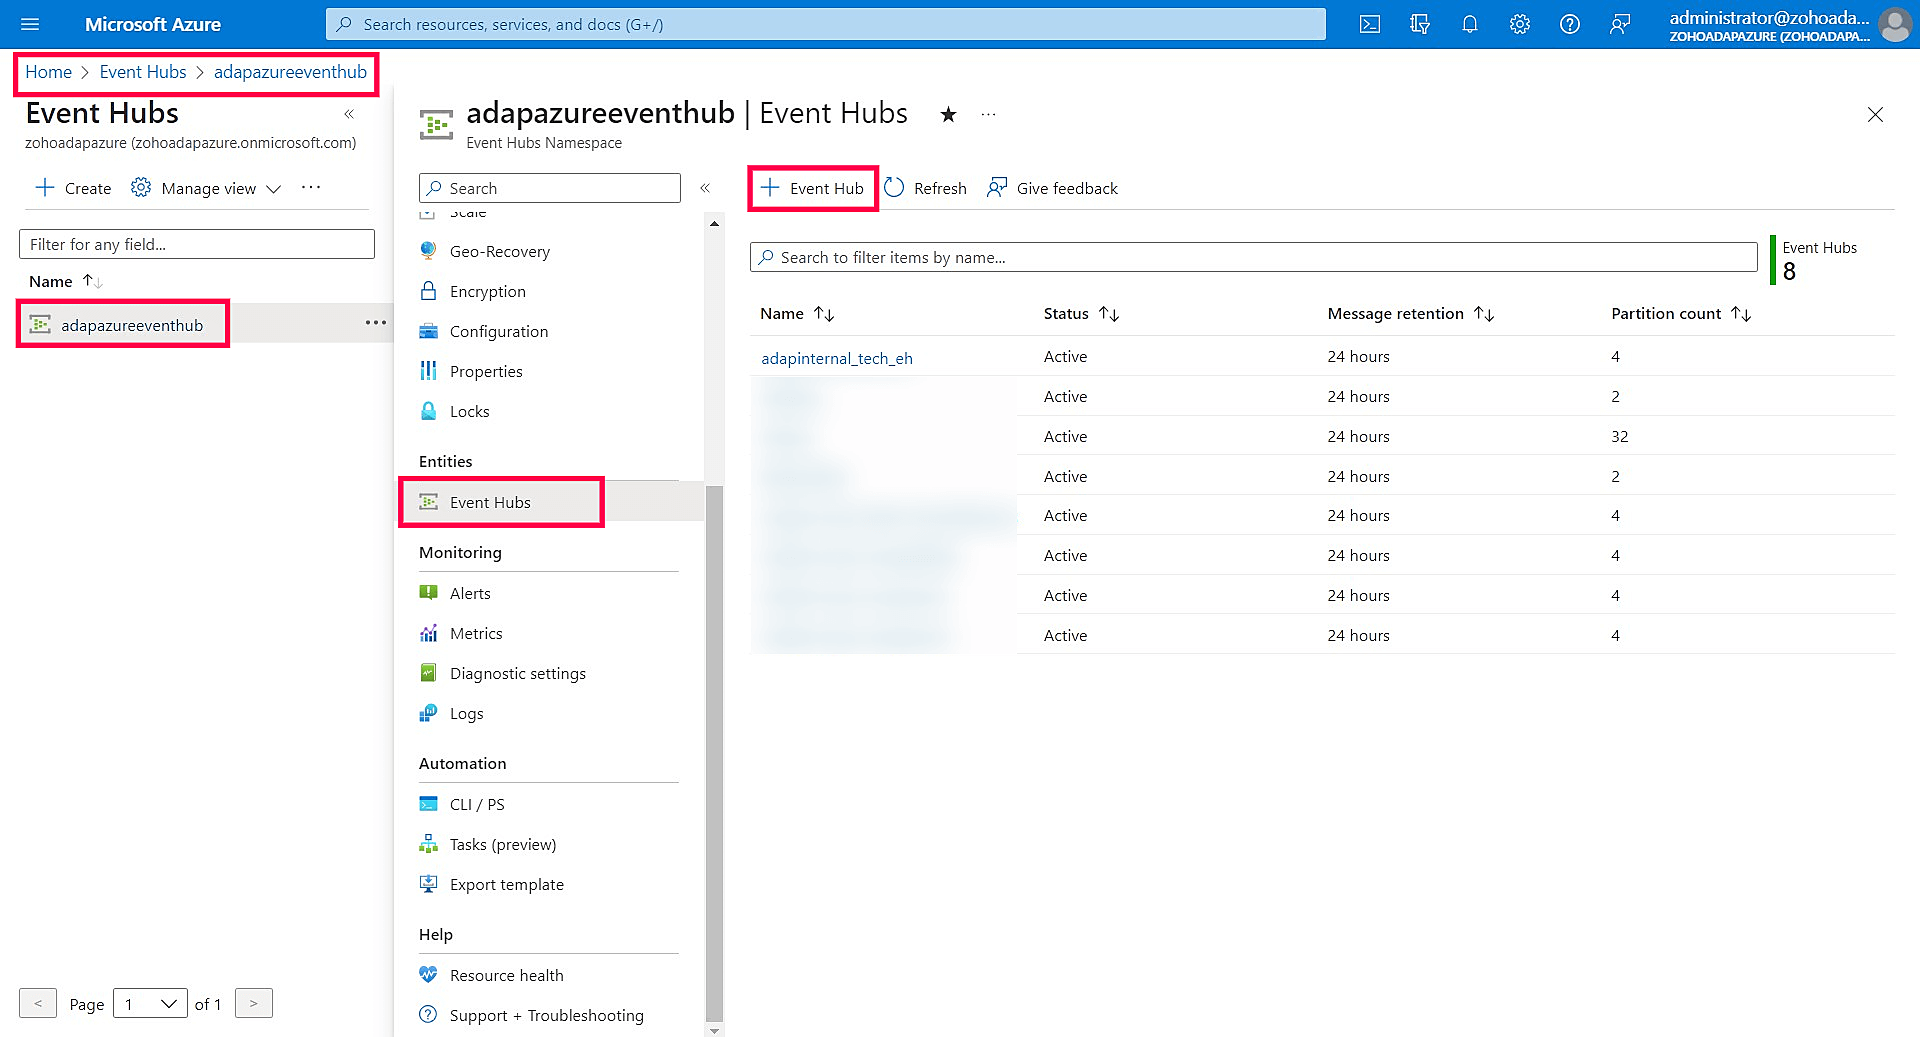Open Azure Cloud Shell from the top bar

[x=1369, y=24]
